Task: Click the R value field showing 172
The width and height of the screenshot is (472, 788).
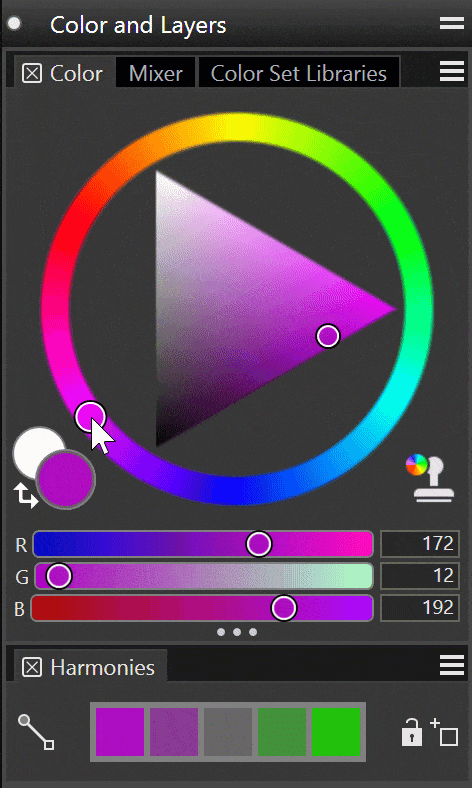Action: [420, 544]
